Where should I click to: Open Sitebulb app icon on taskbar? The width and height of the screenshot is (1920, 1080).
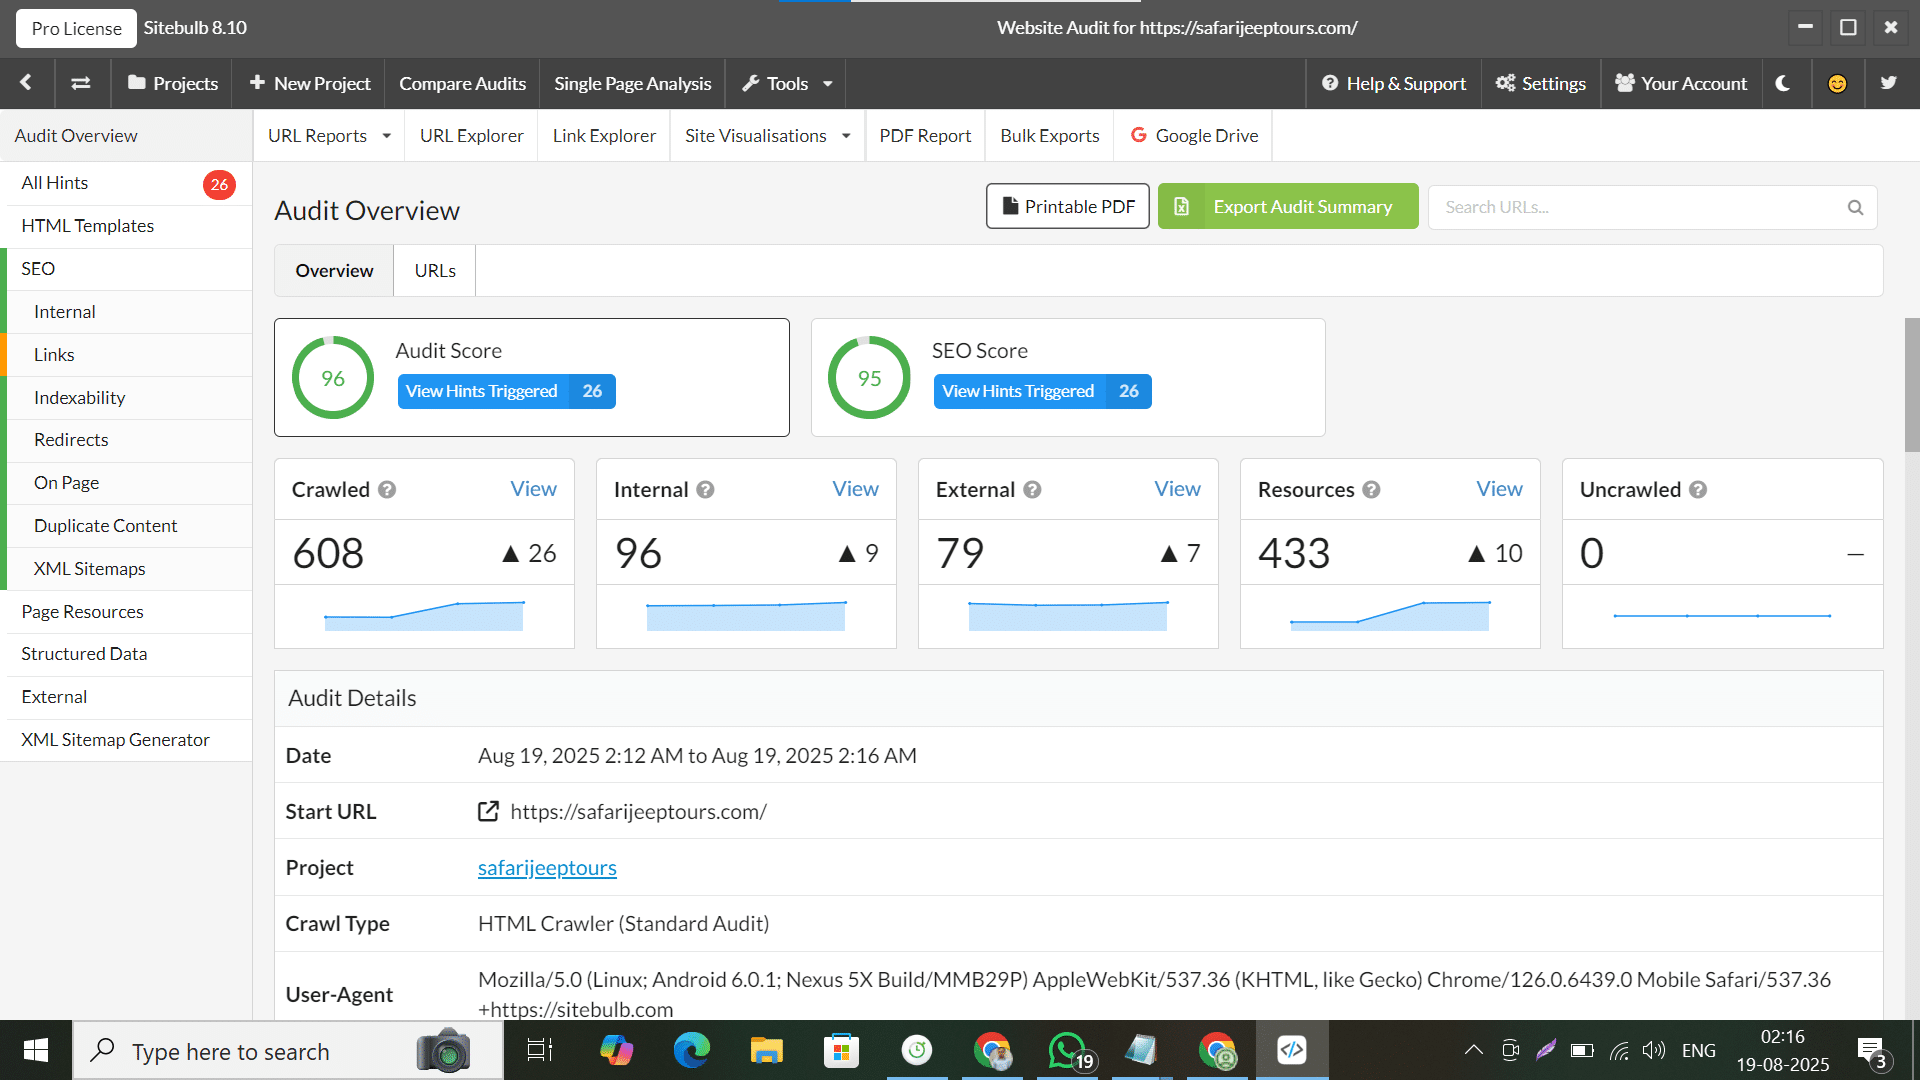click(1292, 1050)
